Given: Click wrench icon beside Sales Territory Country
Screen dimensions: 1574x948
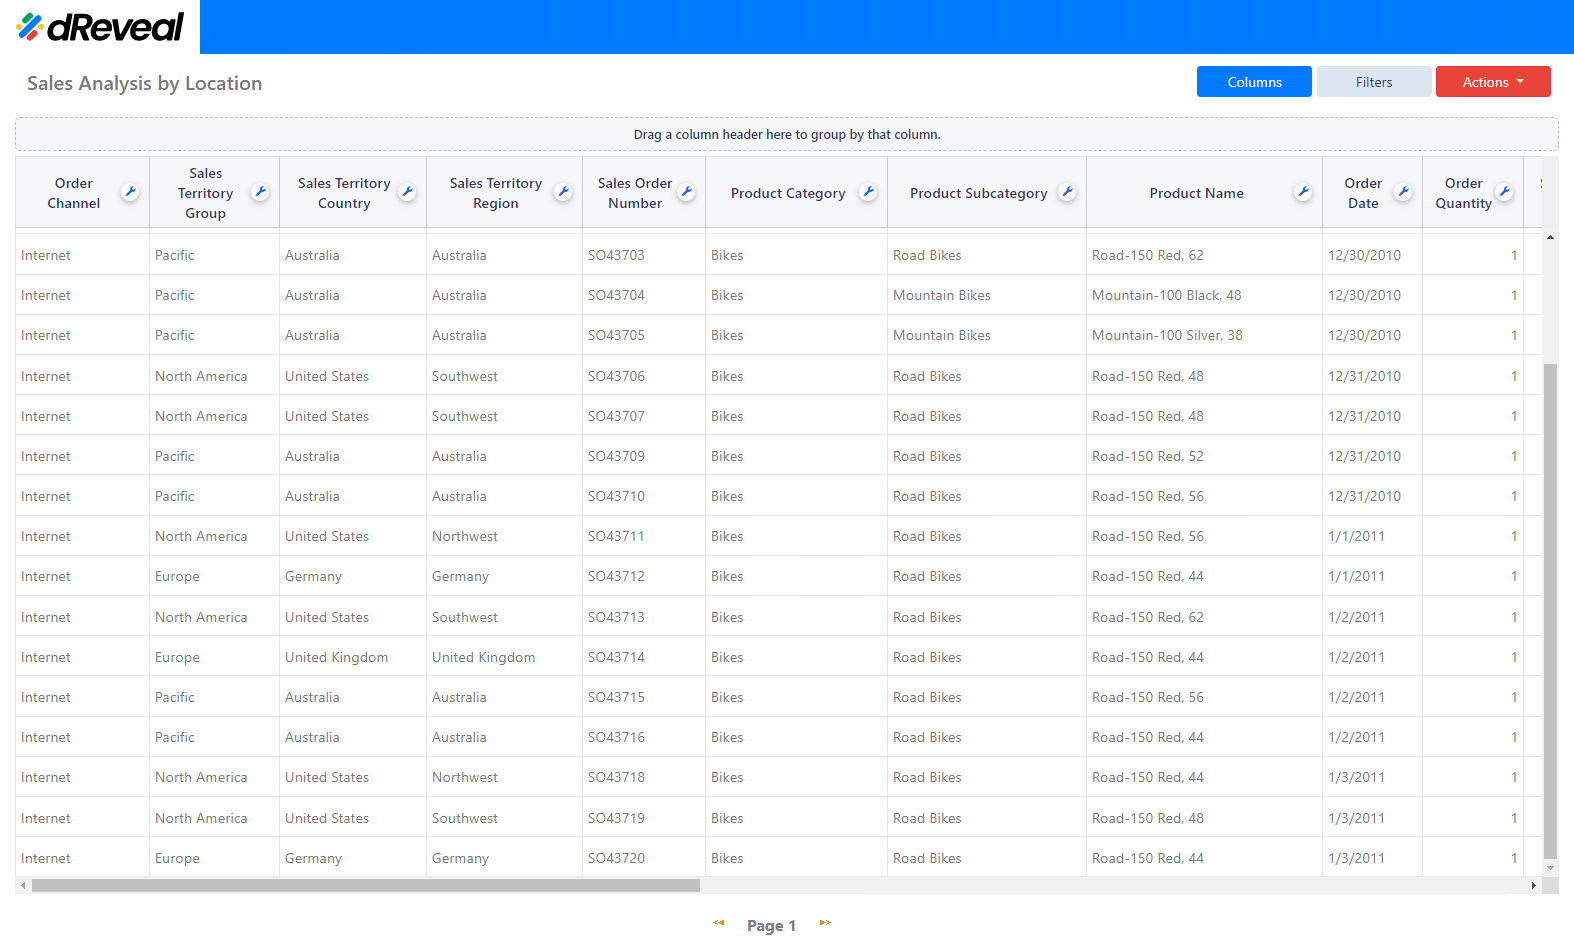Looking at the screenshot, I should pos(407,192).
